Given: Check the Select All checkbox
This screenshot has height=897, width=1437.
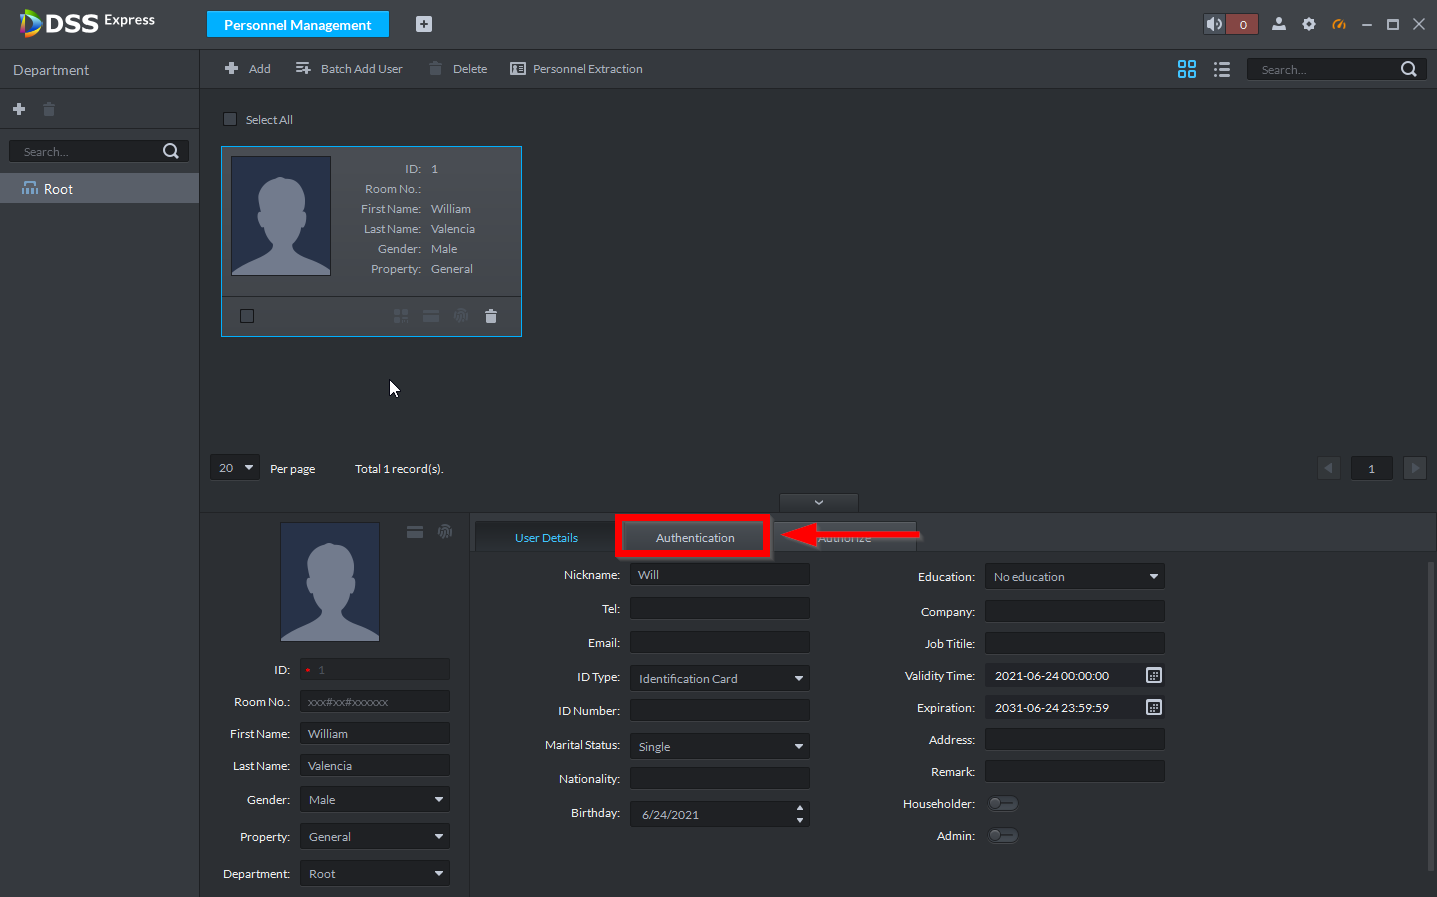Looking at the screenshot, I should (x=230, y=119).
